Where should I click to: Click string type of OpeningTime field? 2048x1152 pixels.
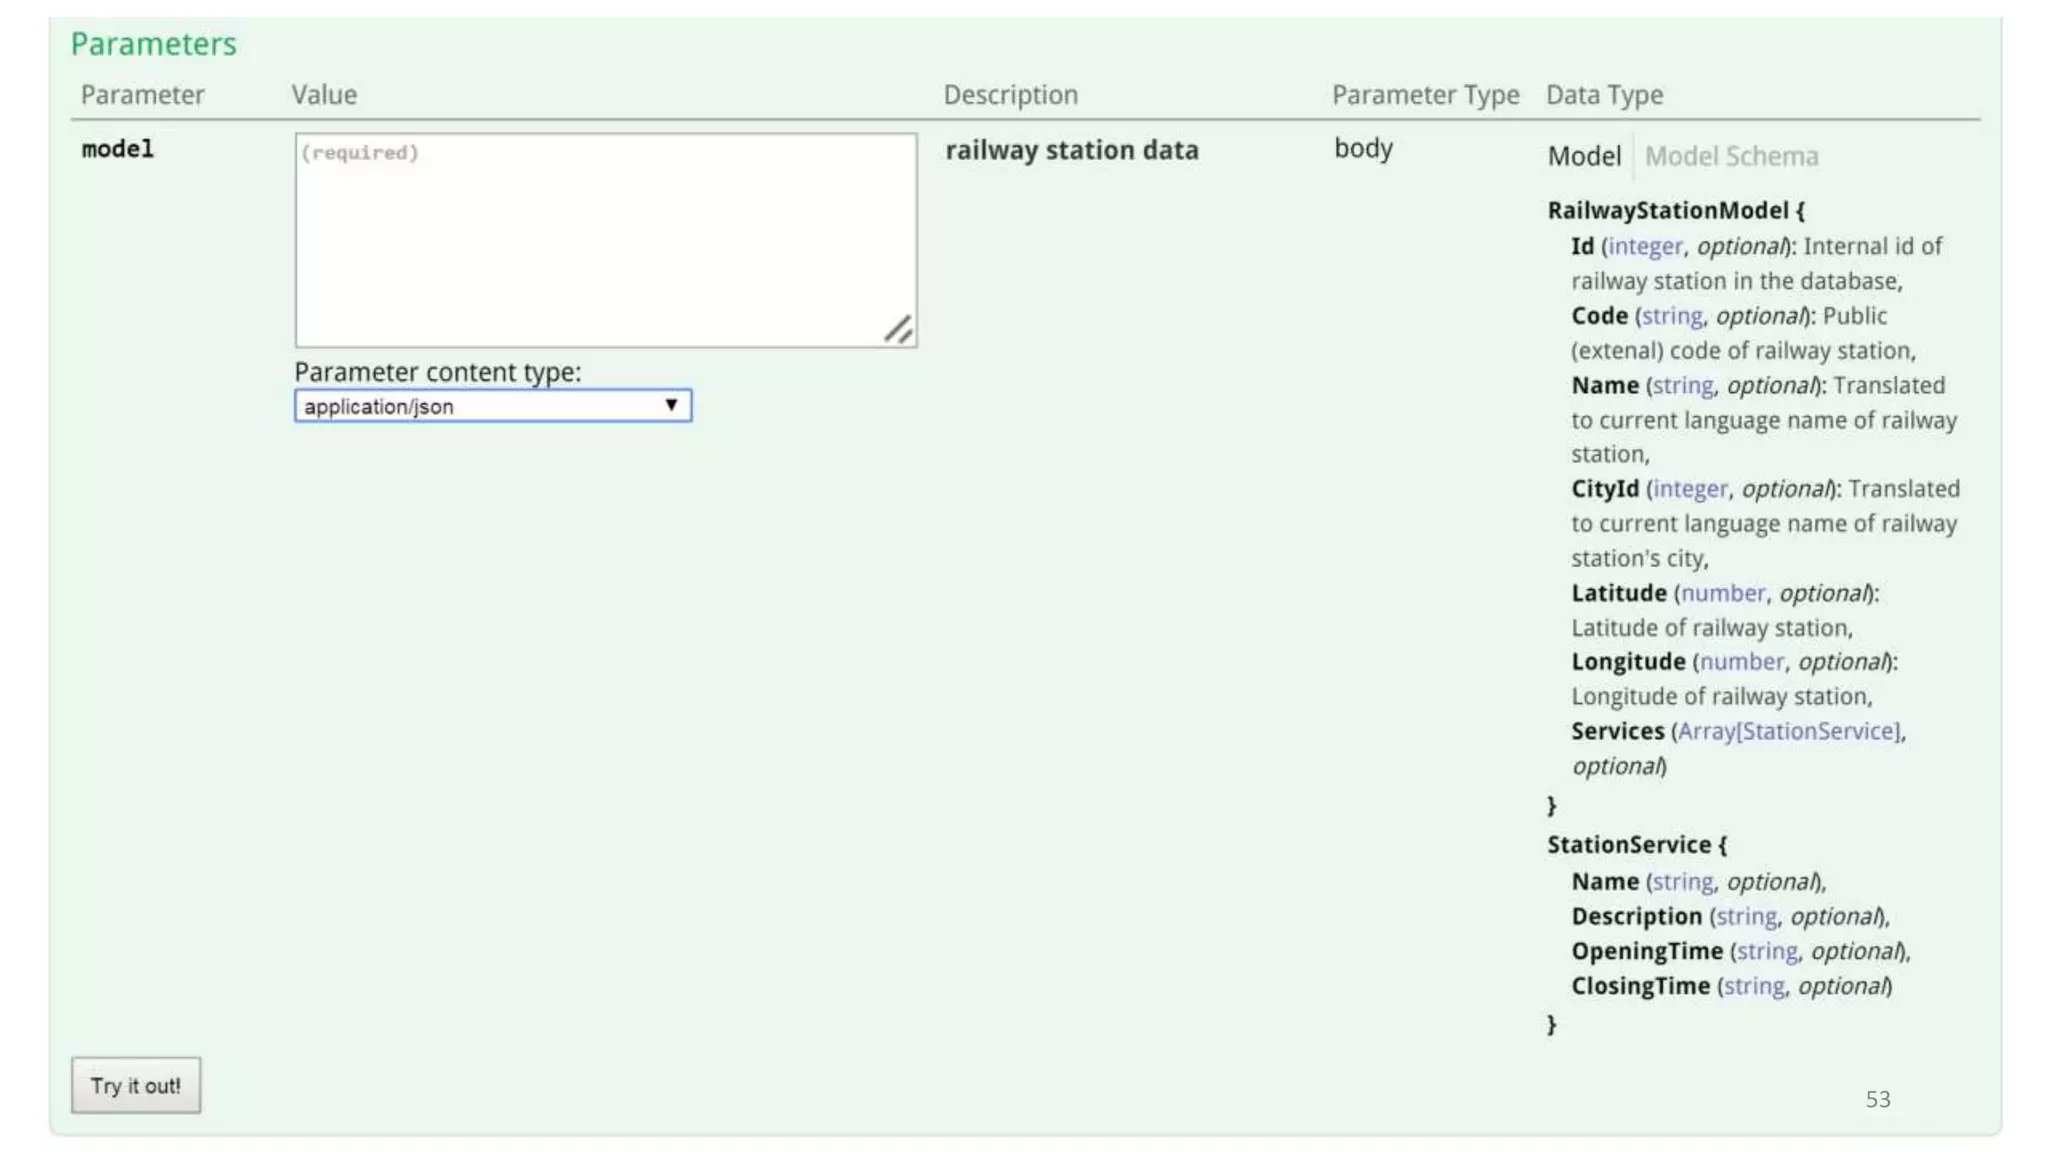[1767, 951]
